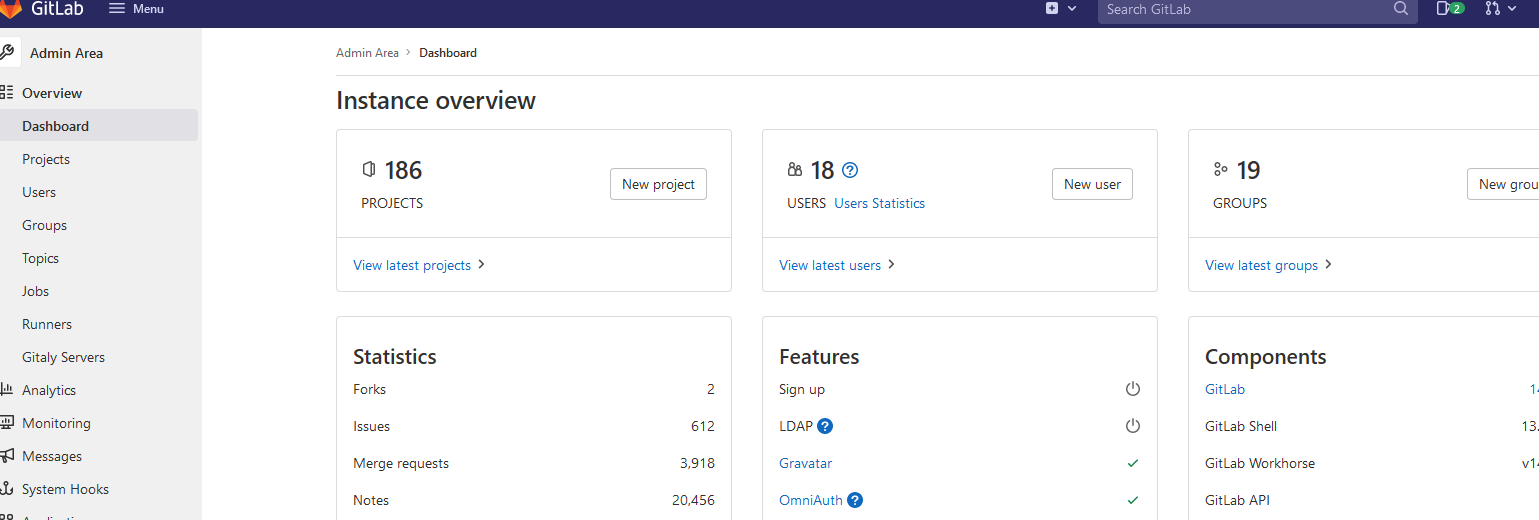This screenshot has height=520, width=1539.
Task: Click the users count help icon
Action: click(850, 170)
